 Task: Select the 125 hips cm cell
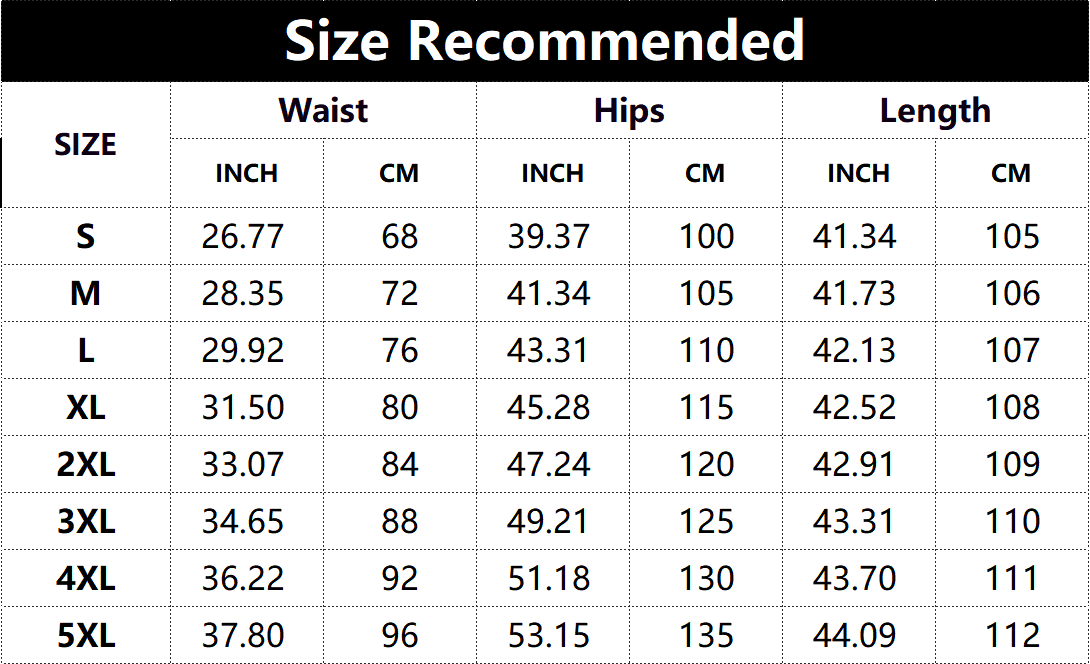[x=706, y=522]
